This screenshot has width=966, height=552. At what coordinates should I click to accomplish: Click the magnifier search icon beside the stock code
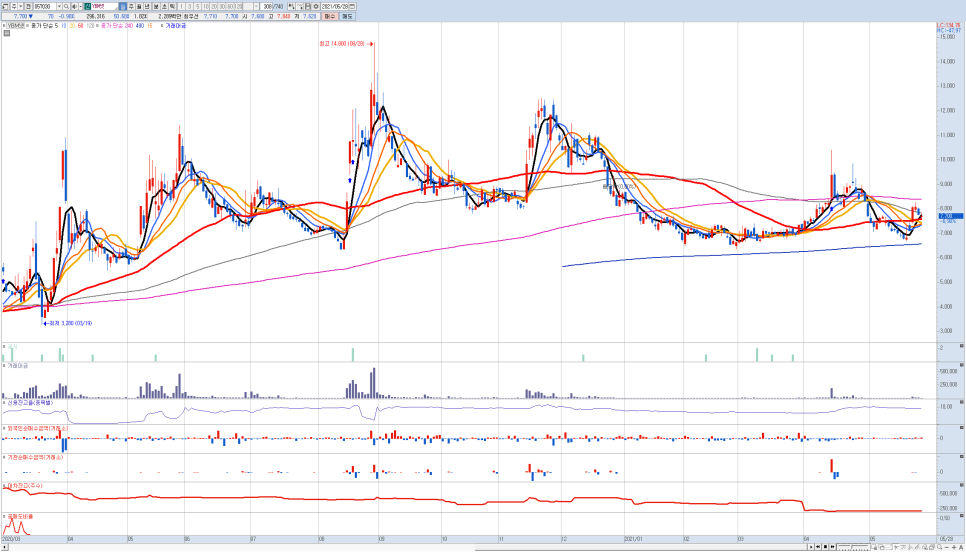[66, 6]
